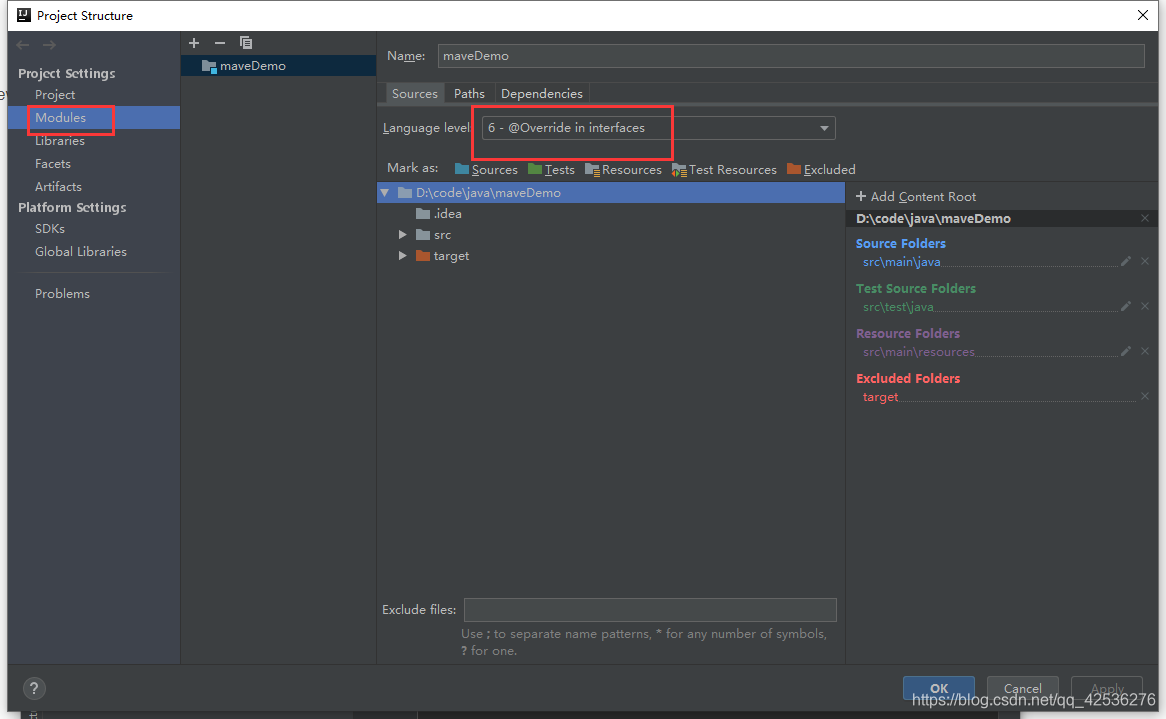This screenshot has height=719, width=1166.
Task: Select the Tests mark-as folder icon
Action: pos(537,169)
